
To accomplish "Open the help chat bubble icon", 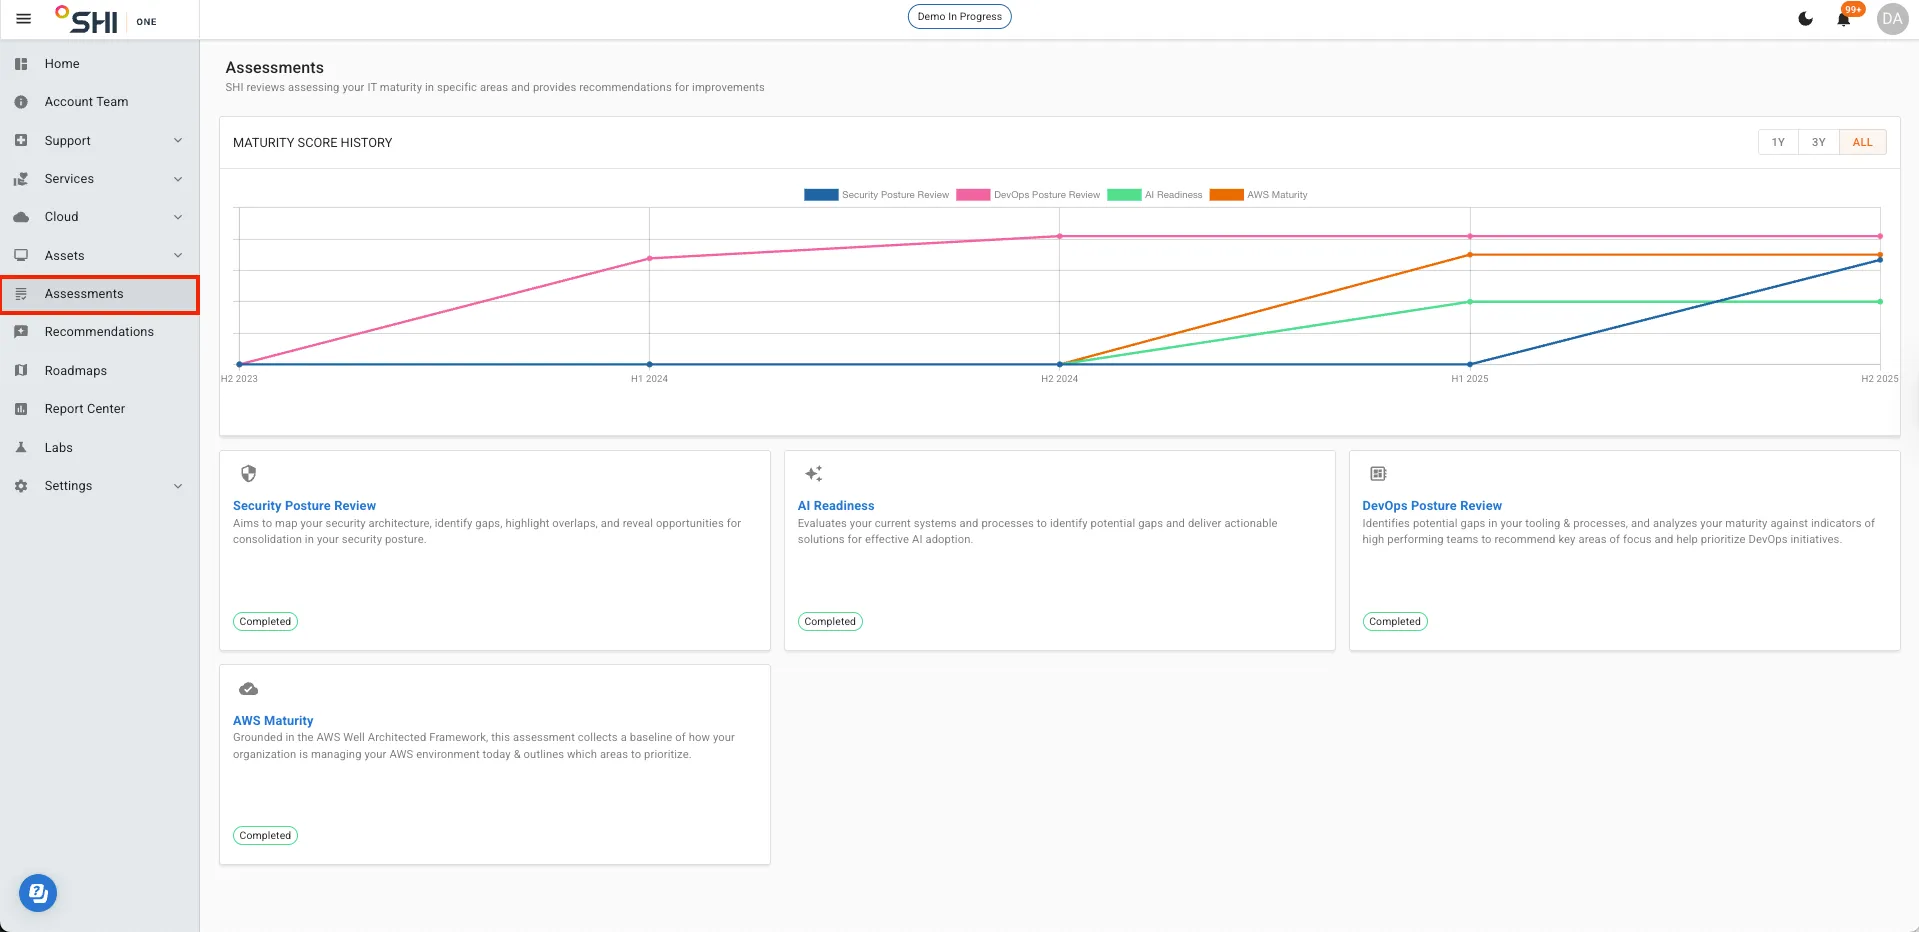I will pos(38,893).
